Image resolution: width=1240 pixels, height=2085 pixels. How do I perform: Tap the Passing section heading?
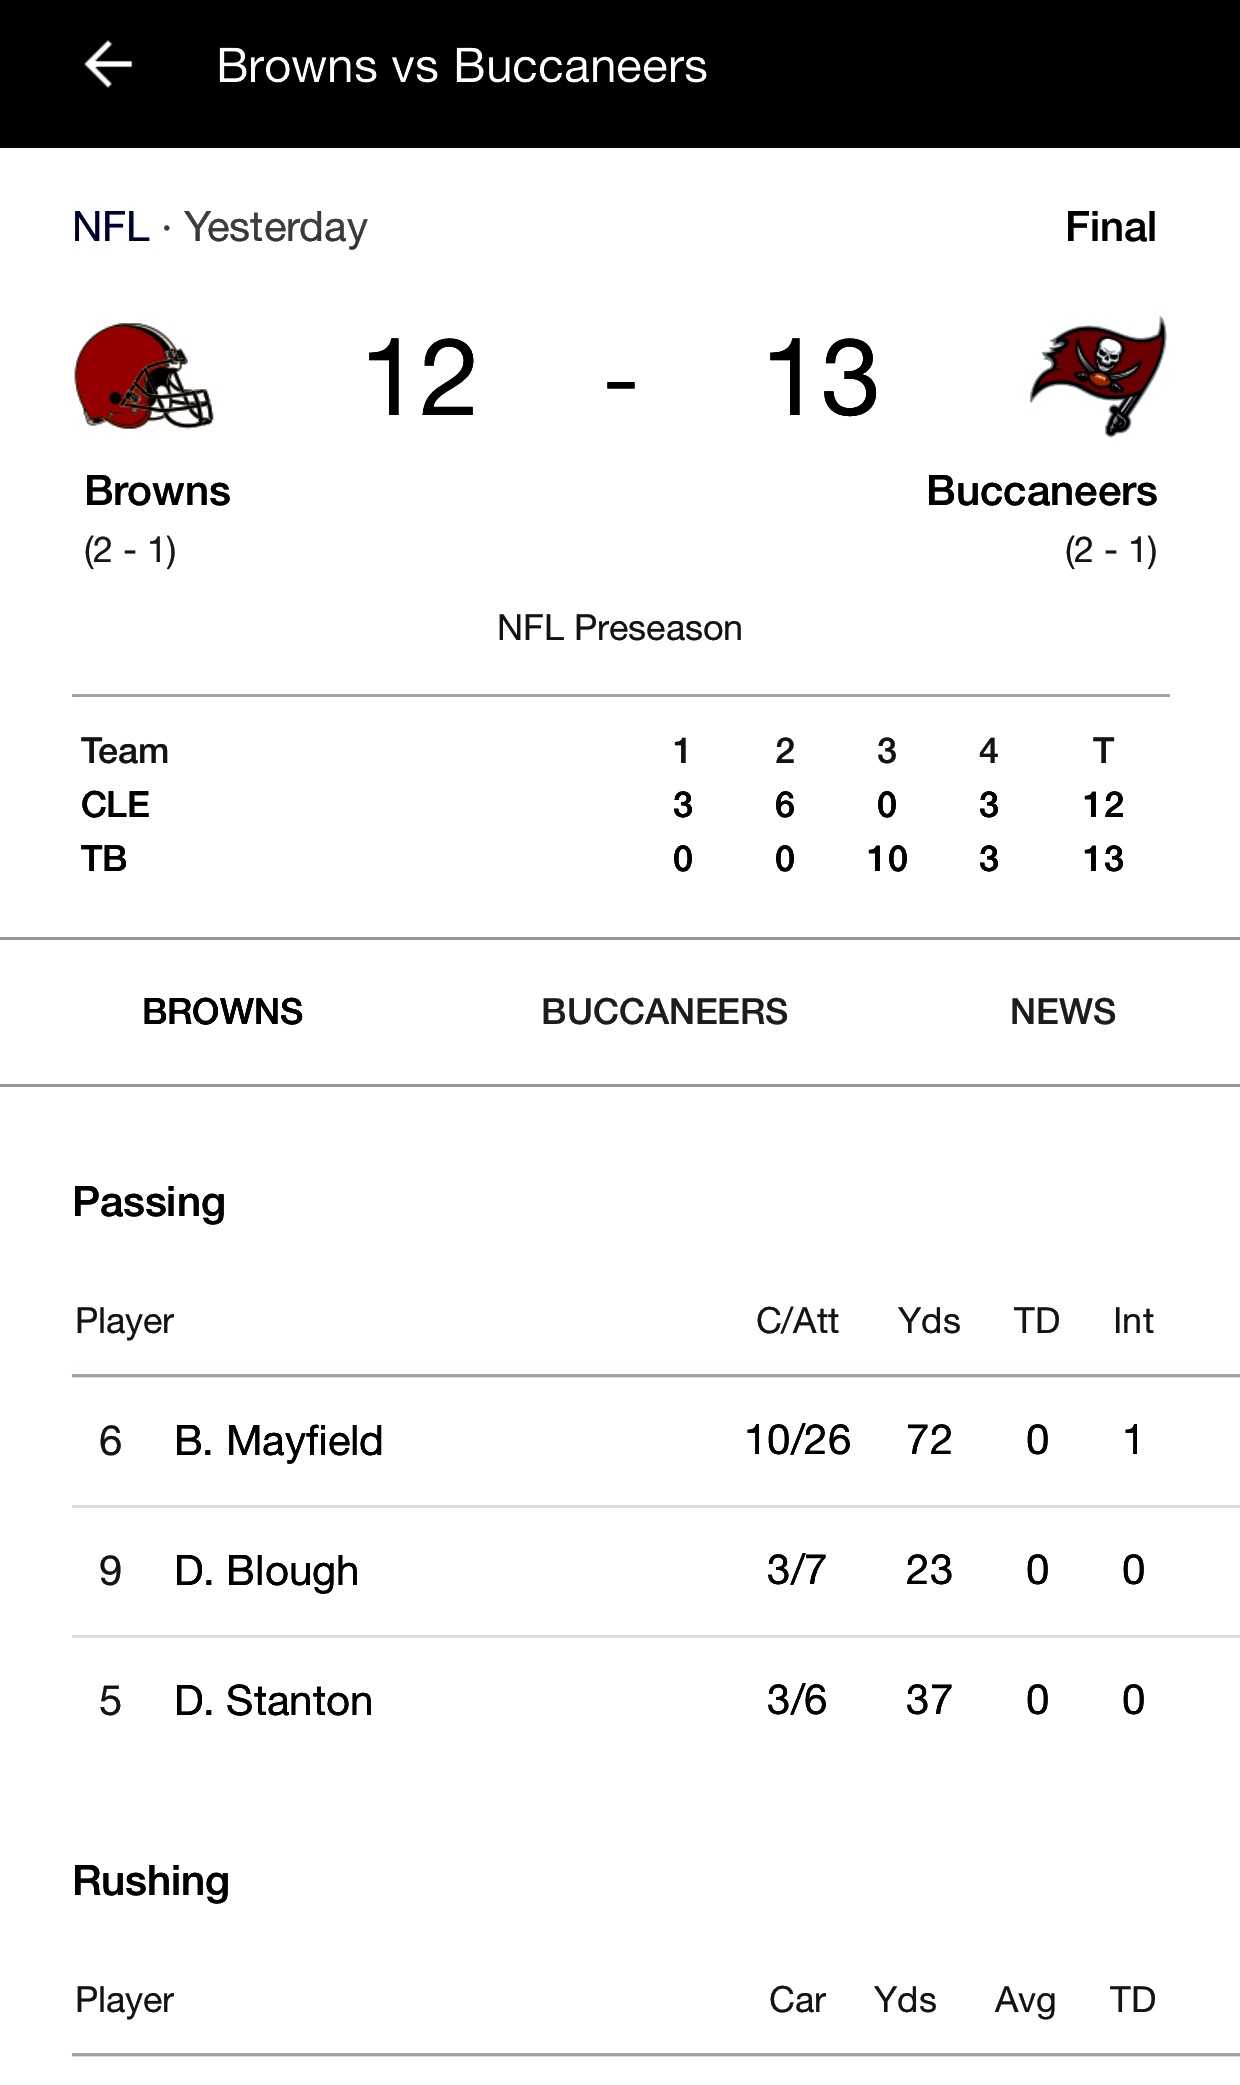click(149, 1202)
